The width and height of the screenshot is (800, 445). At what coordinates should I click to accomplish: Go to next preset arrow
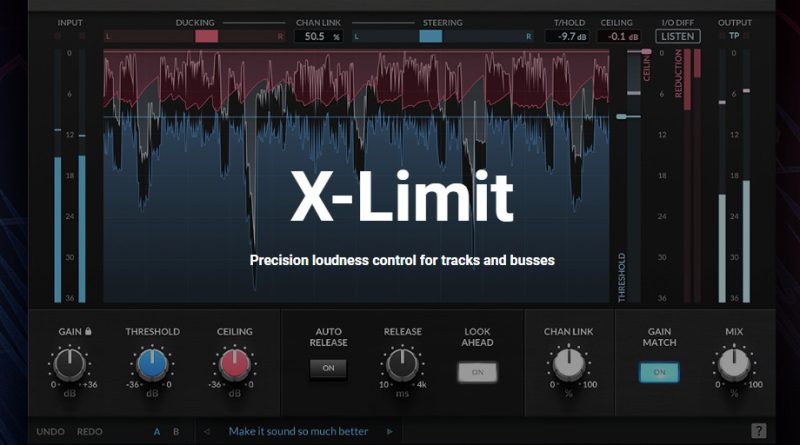[x=390, y=432]
